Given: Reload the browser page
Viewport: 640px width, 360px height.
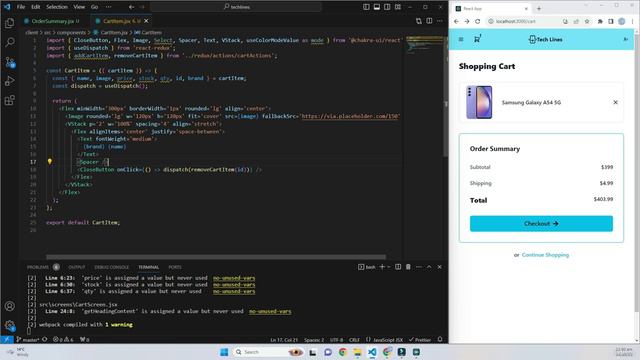Looking at the screenshot, I should tap(478, 21).
